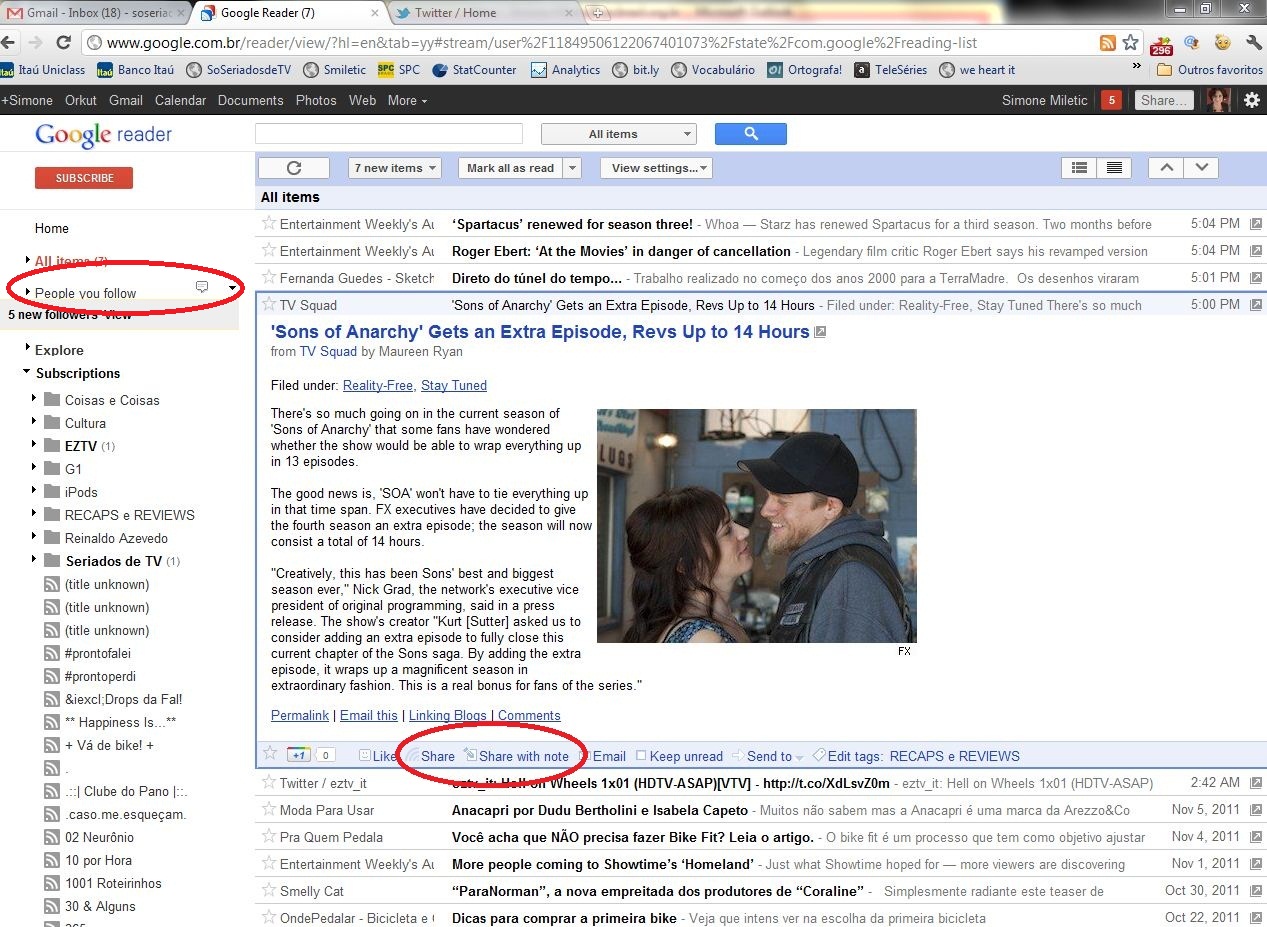Collapse the Subscriptions section
This screenshot has width=1267, height=927.
coord(26,372)
